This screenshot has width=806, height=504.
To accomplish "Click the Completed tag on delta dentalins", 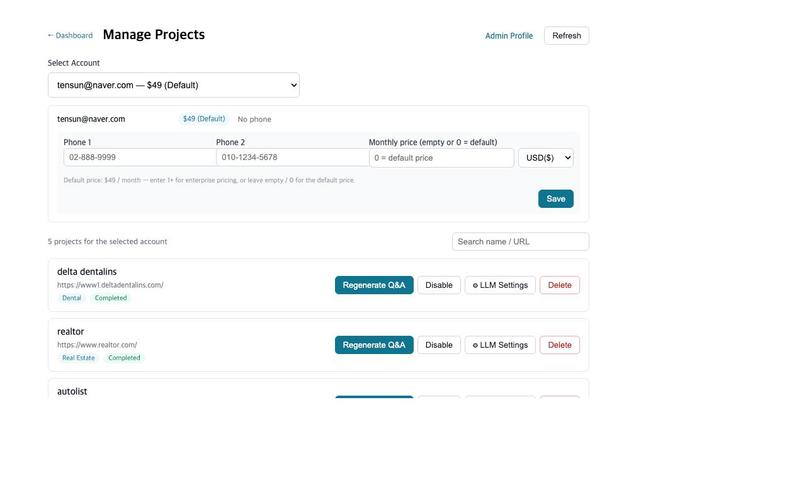I will coord(111,298).
